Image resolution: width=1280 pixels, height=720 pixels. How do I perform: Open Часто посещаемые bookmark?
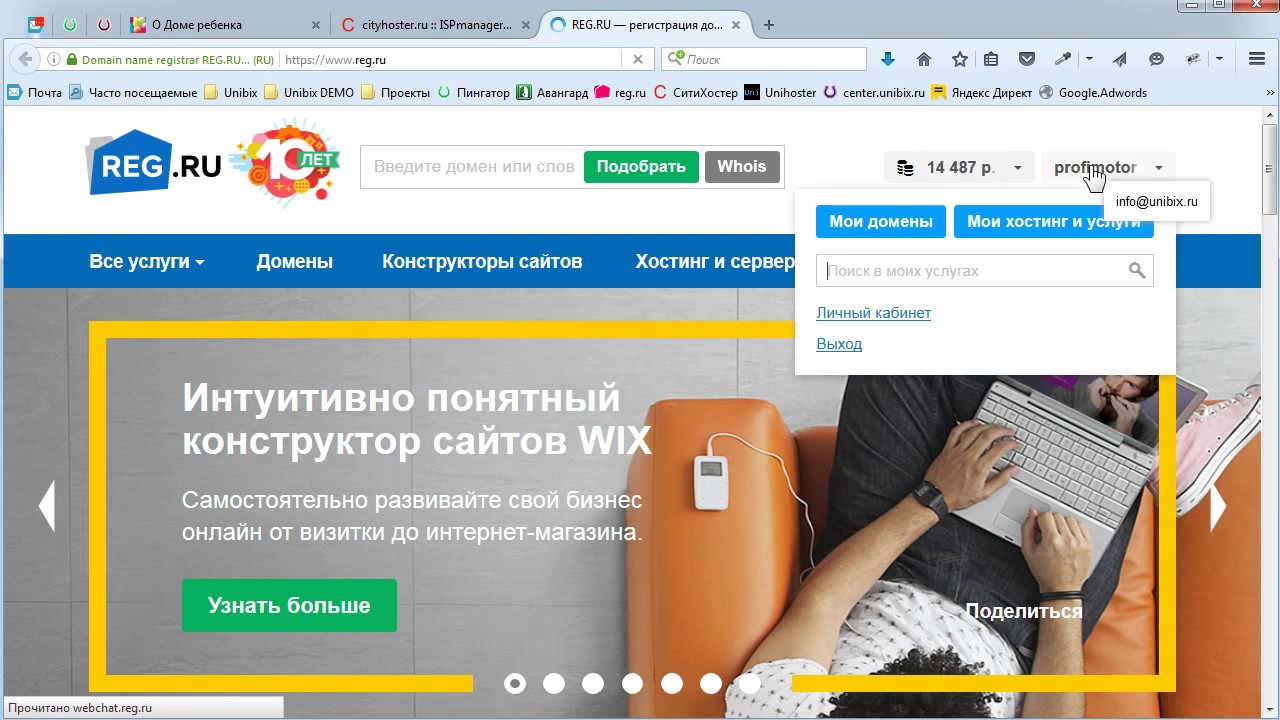pos(133,92)
